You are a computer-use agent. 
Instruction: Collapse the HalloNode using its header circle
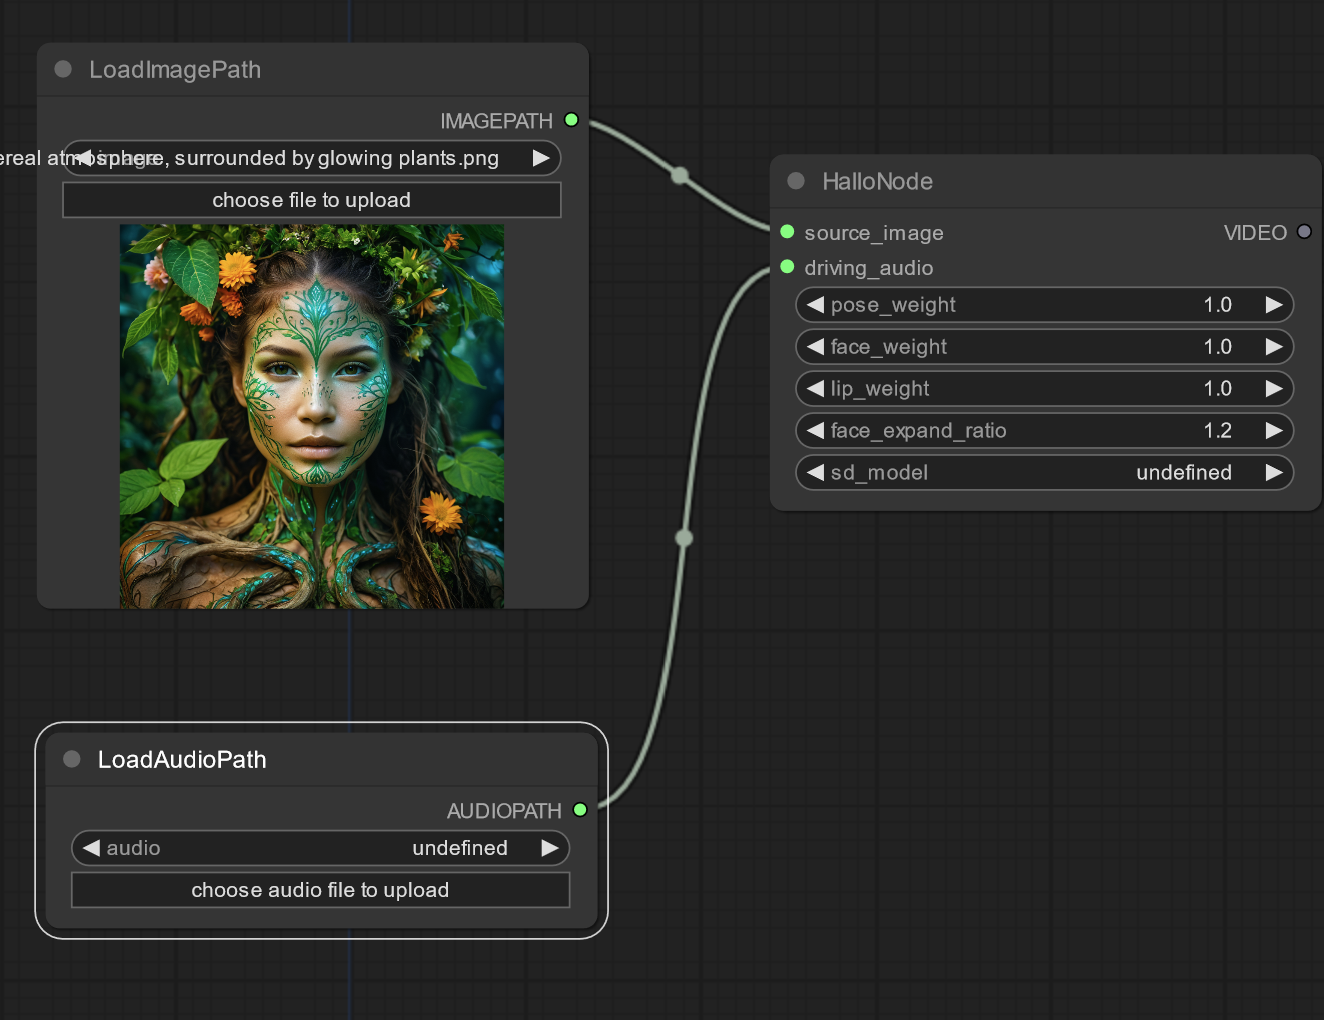[x=795, y=181]
